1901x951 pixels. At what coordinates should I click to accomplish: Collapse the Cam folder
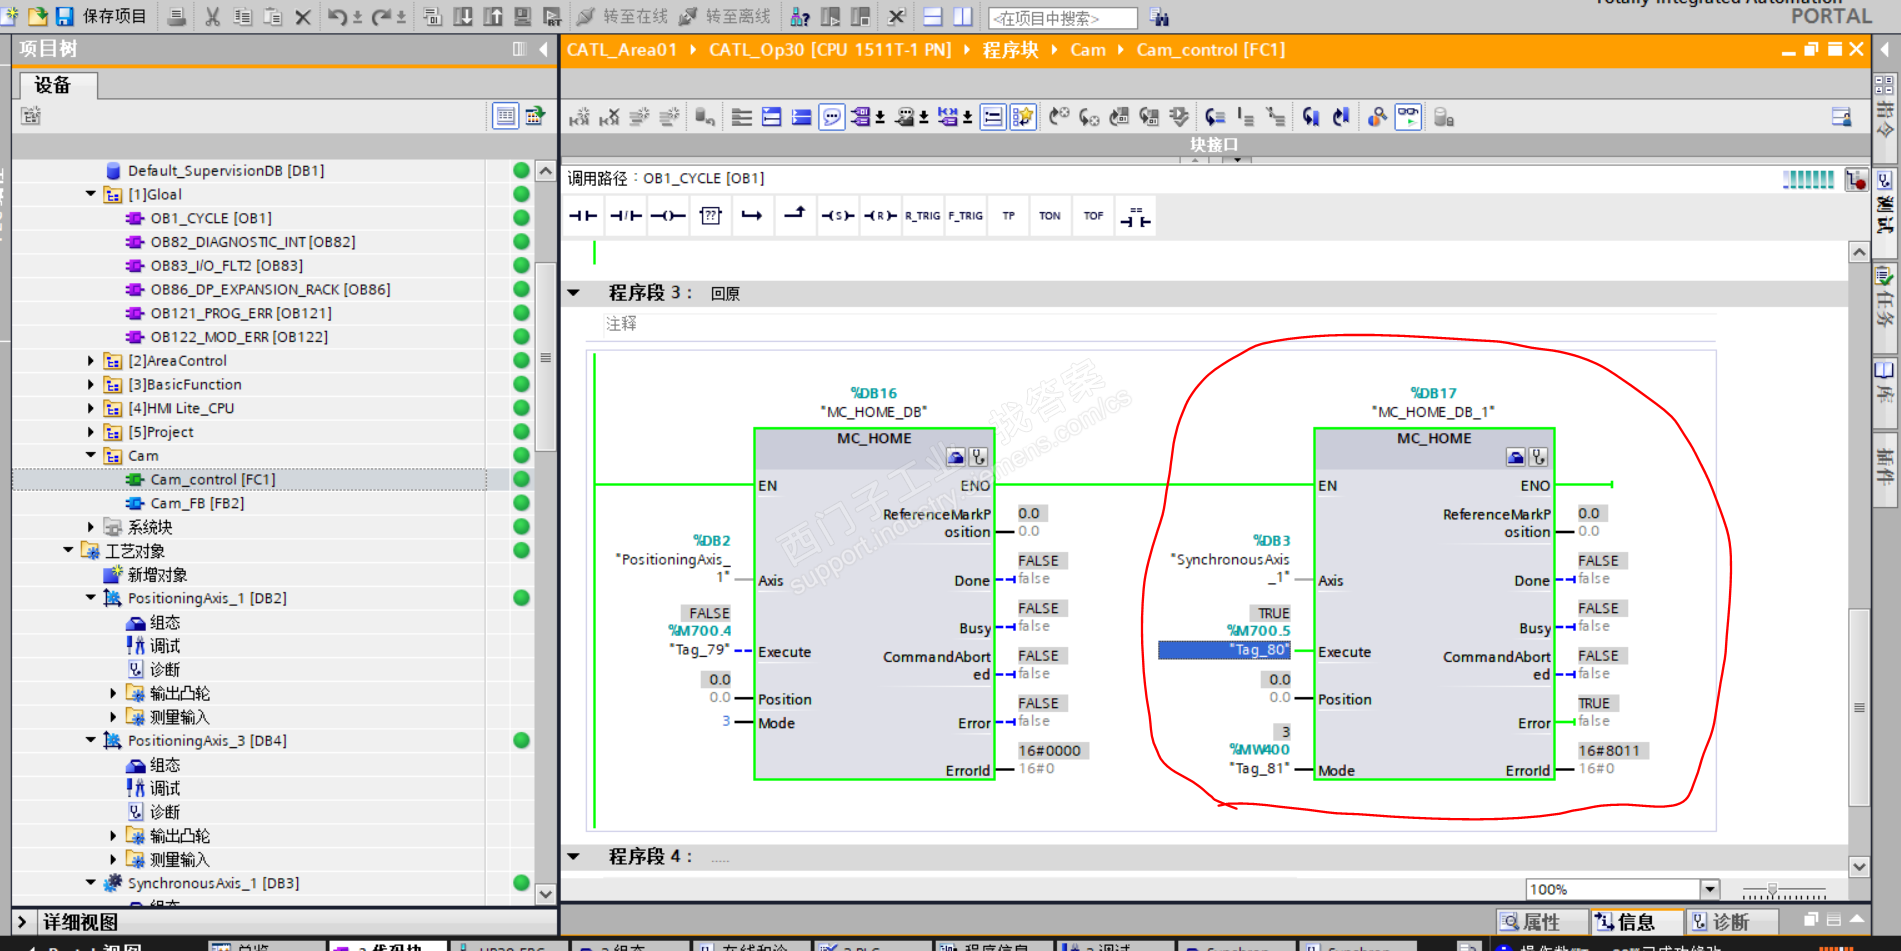91,456
